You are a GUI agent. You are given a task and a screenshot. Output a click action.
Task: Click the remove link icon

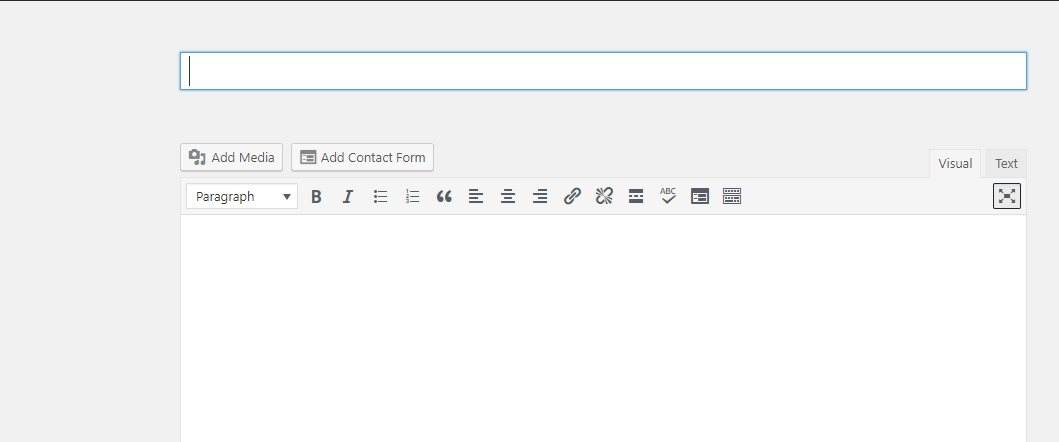tap(604, 197)
